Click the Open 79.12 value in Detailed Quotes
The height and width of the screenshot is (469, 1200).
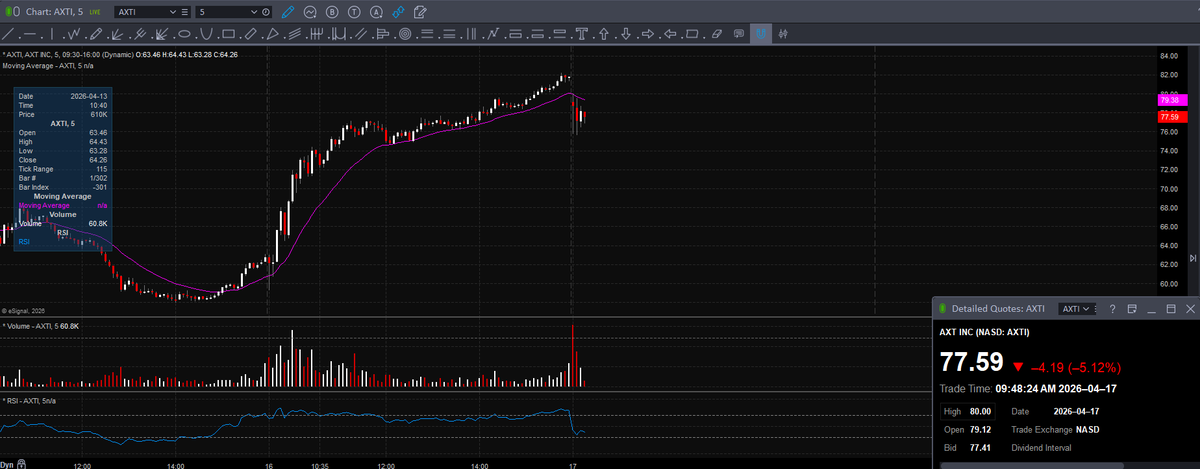pyautogui.click(x=980, y=429)
